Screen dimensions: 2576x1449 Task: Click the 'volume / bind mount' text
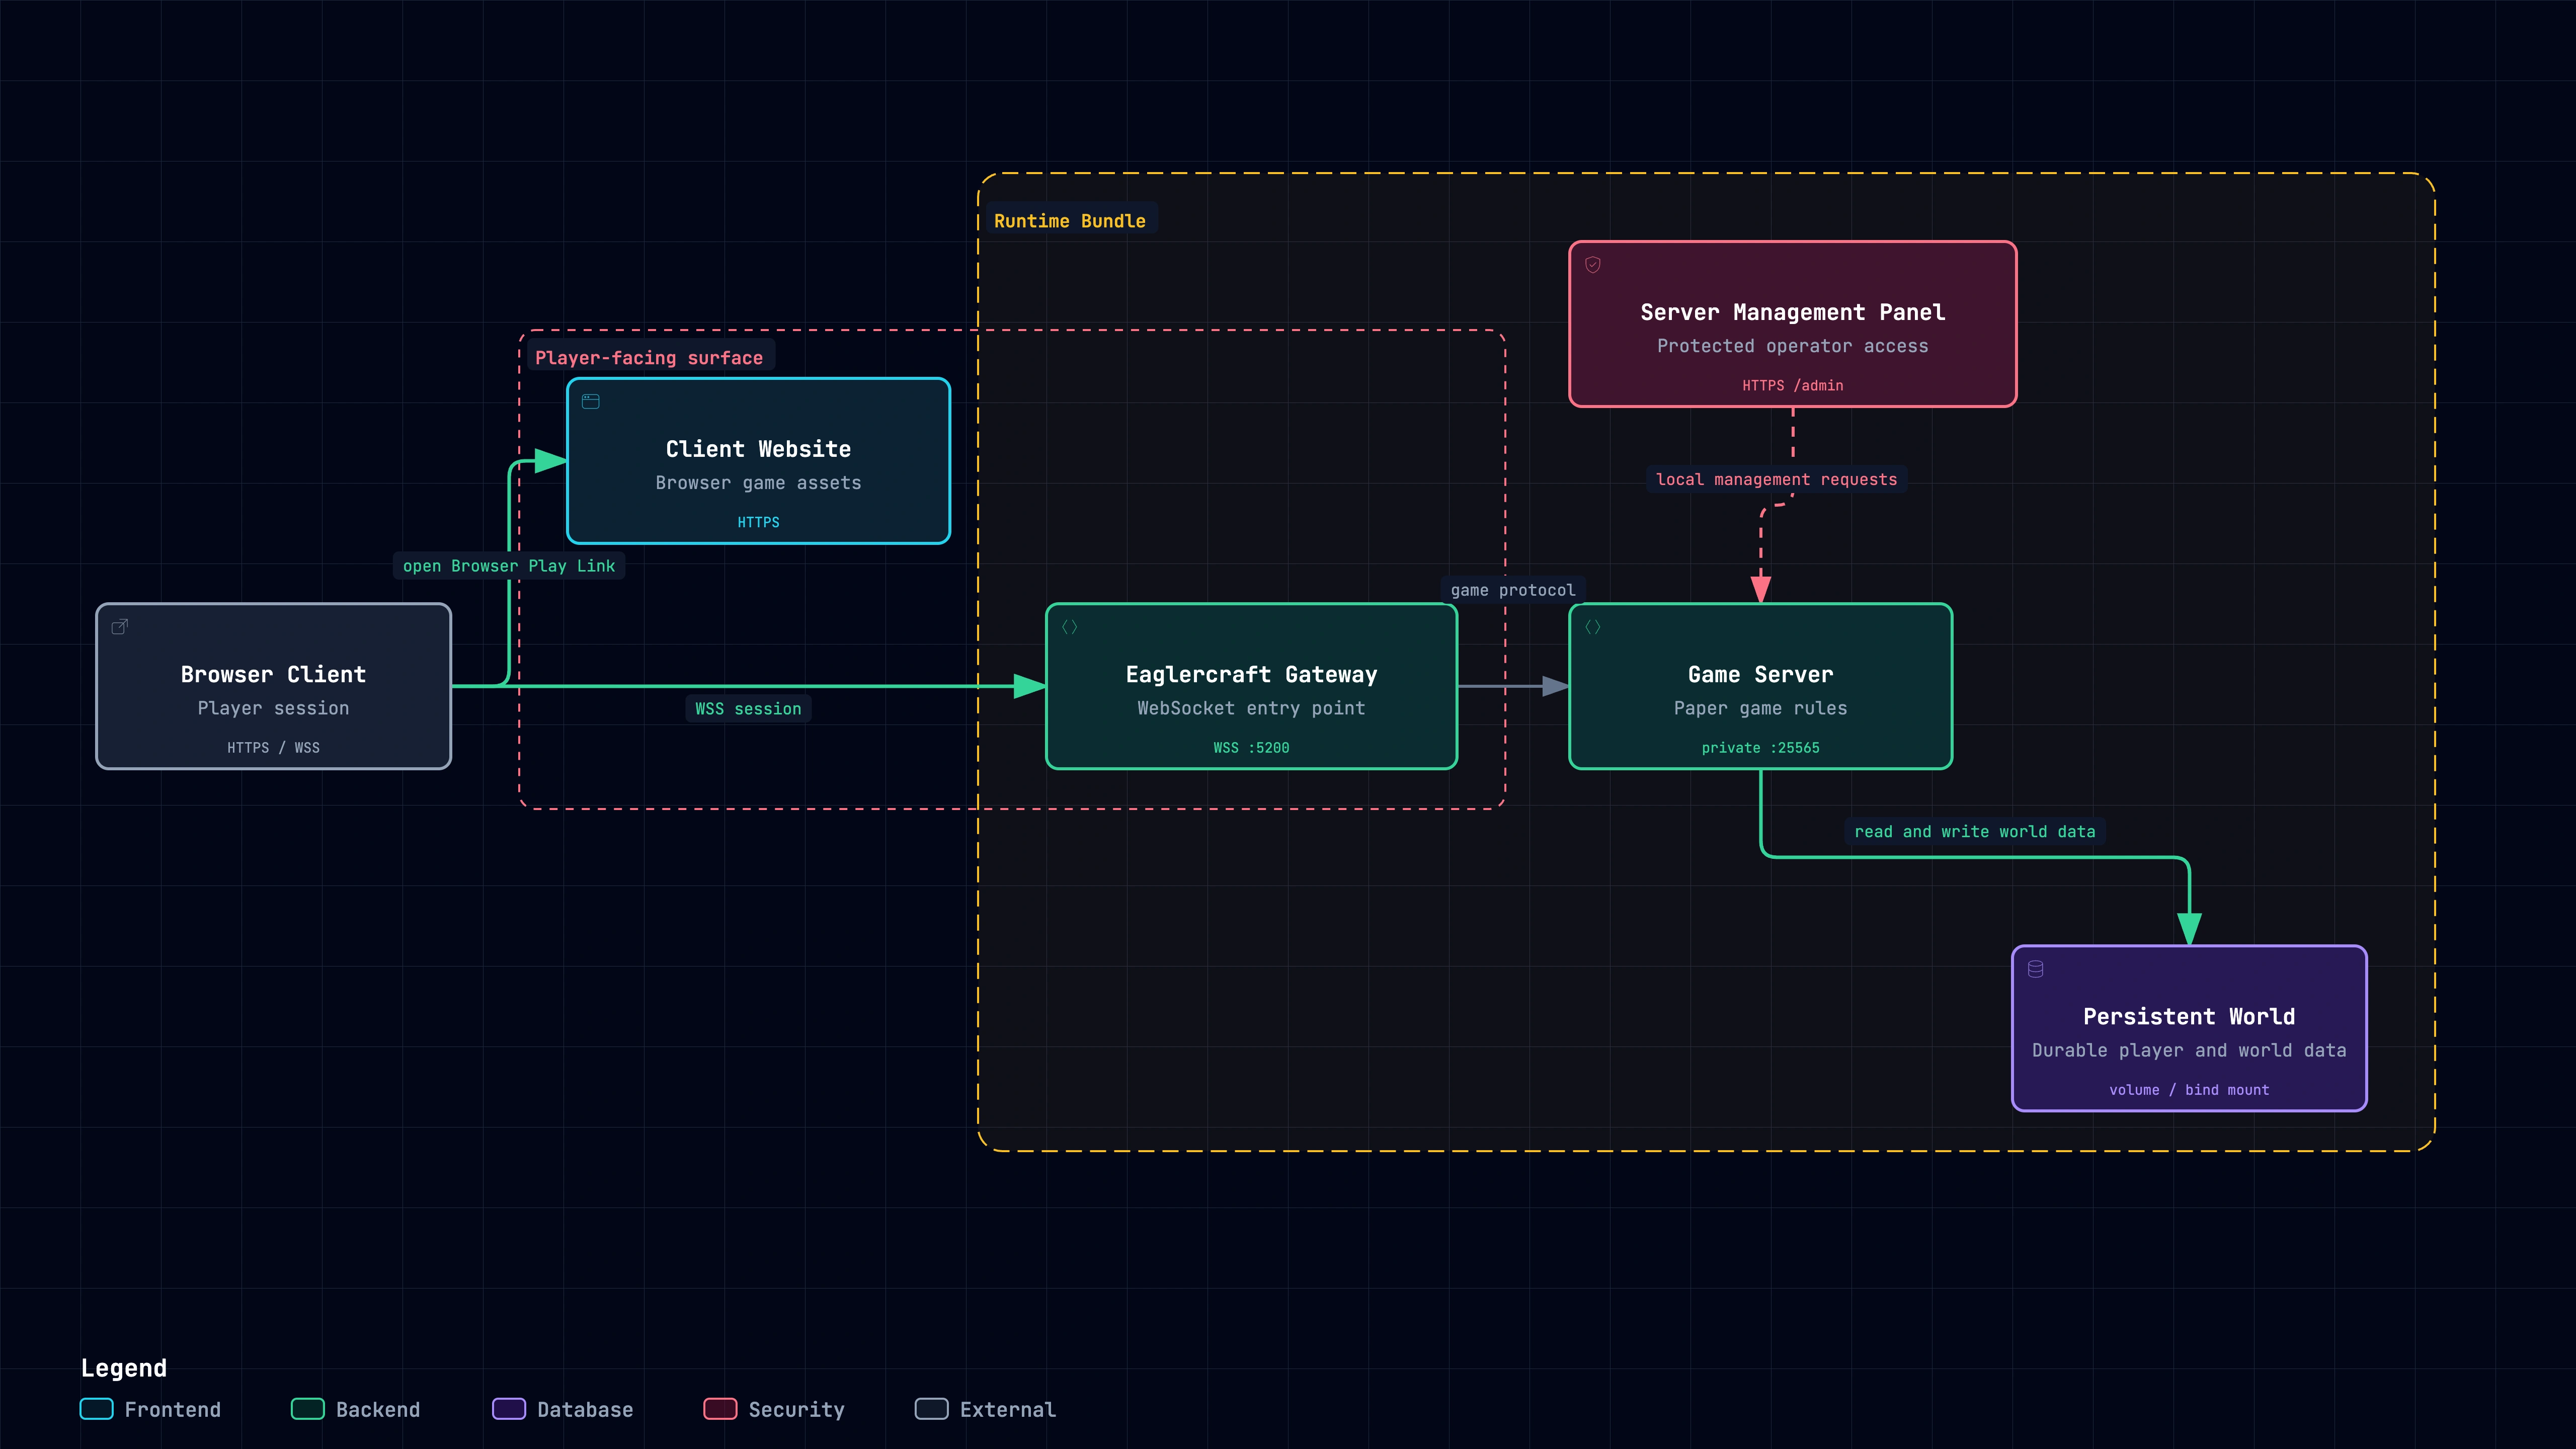[x=2189, y=1090]
